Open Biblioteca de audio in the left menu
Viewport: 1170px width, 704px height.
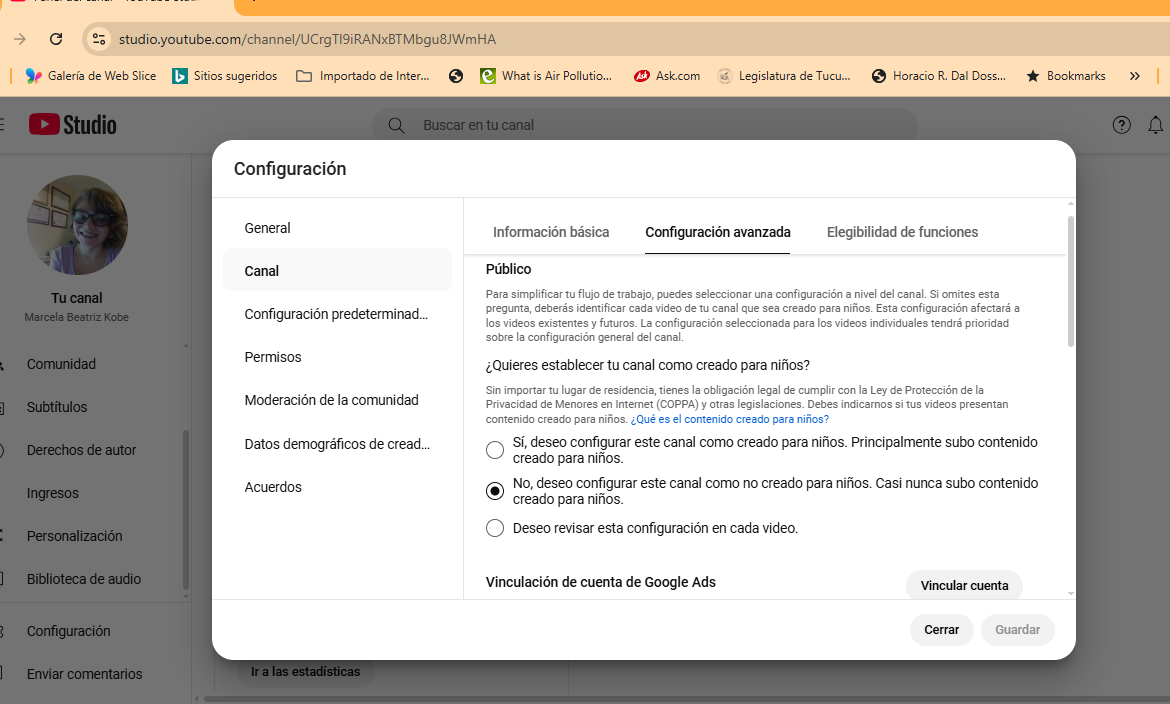tap(84, 579)
